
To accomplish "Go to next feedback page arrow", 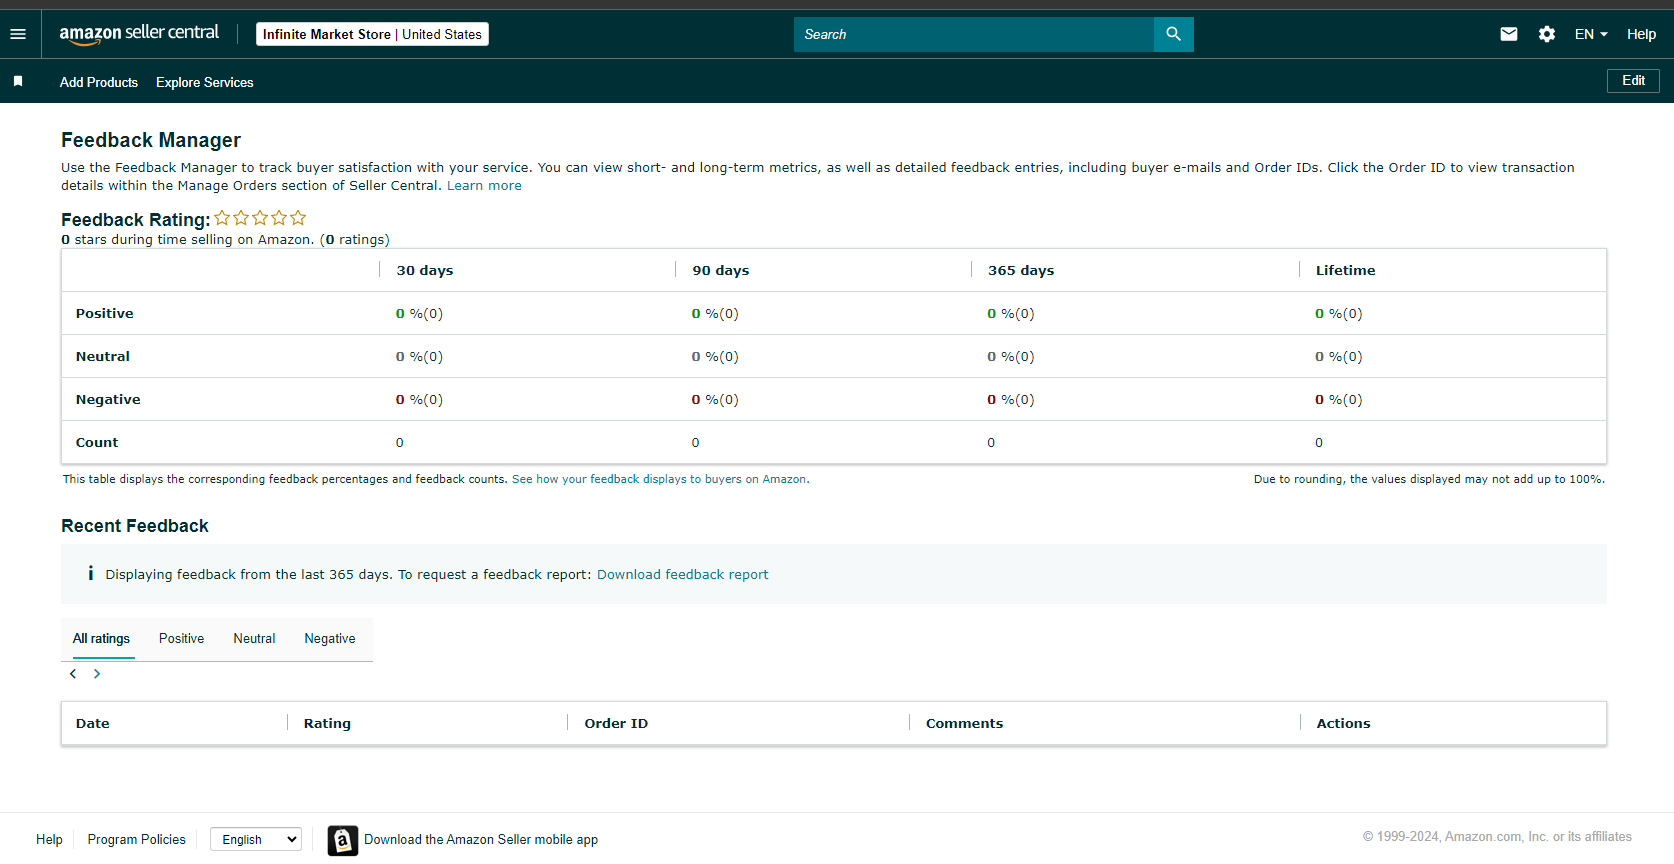I will 97,674.
